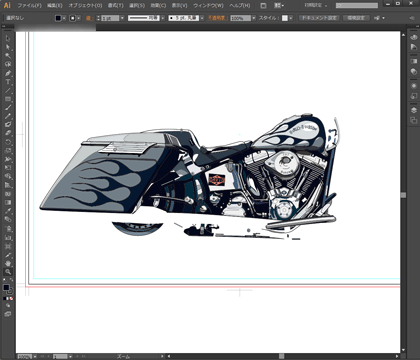Select the Hand tool
Image resolution: width=420 pixels, height=360 pixels.
click(x=8, y=263)
